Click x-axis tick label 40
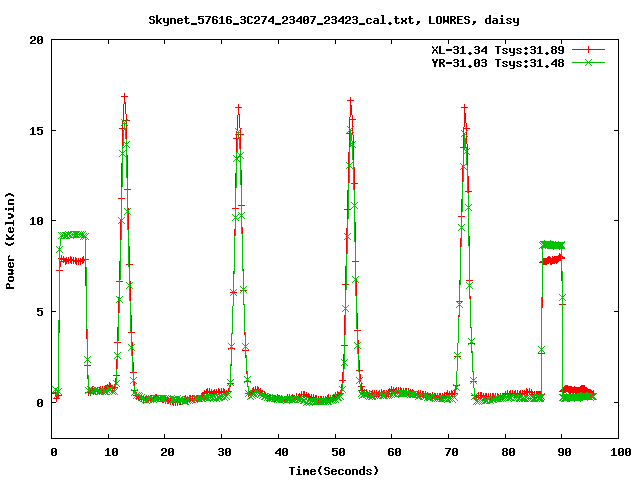The width and height of the screenshot is (640, 480). (x=281, y=452)
